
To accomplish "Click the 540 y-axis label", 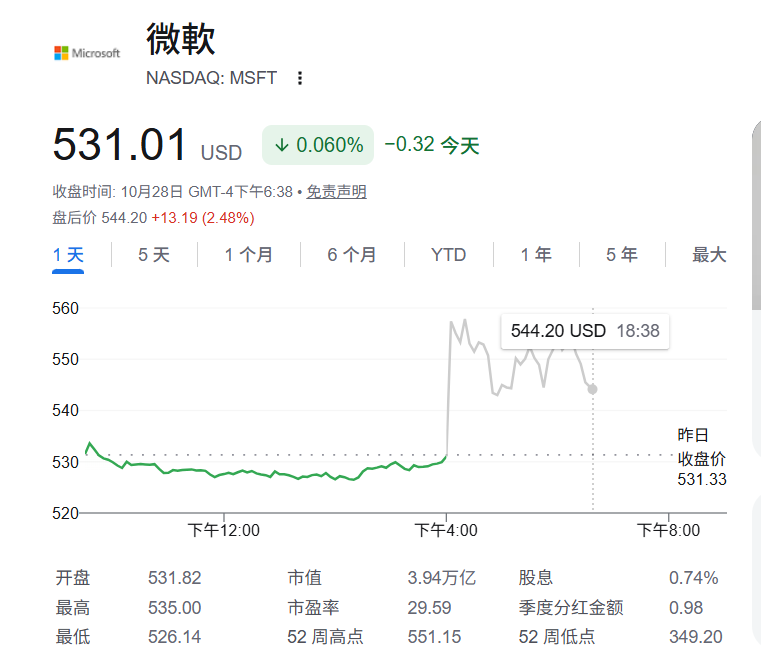I will point(66,411).
